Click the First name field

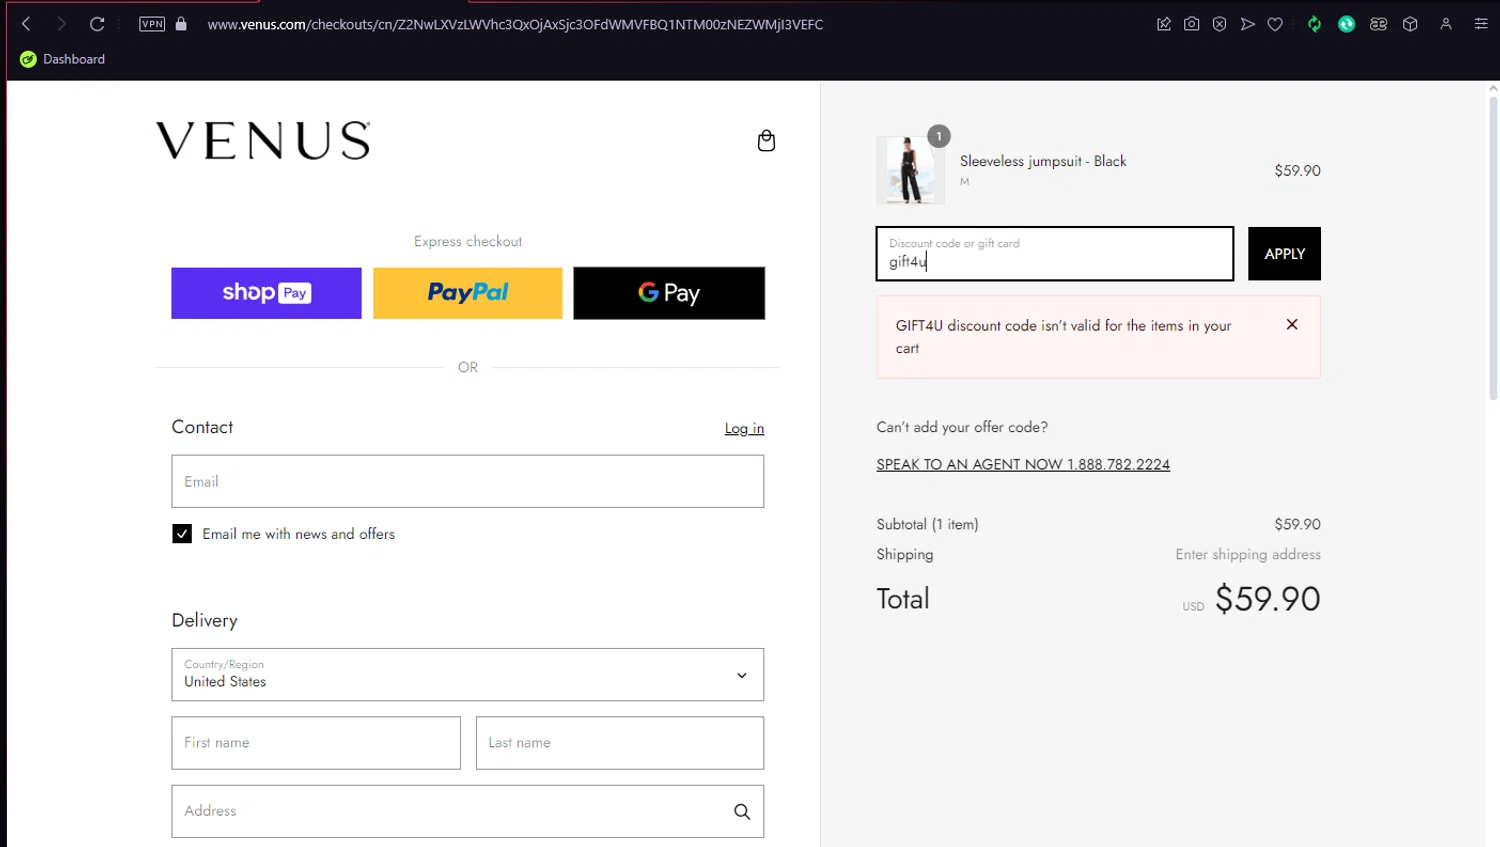[x=316, y=743]
